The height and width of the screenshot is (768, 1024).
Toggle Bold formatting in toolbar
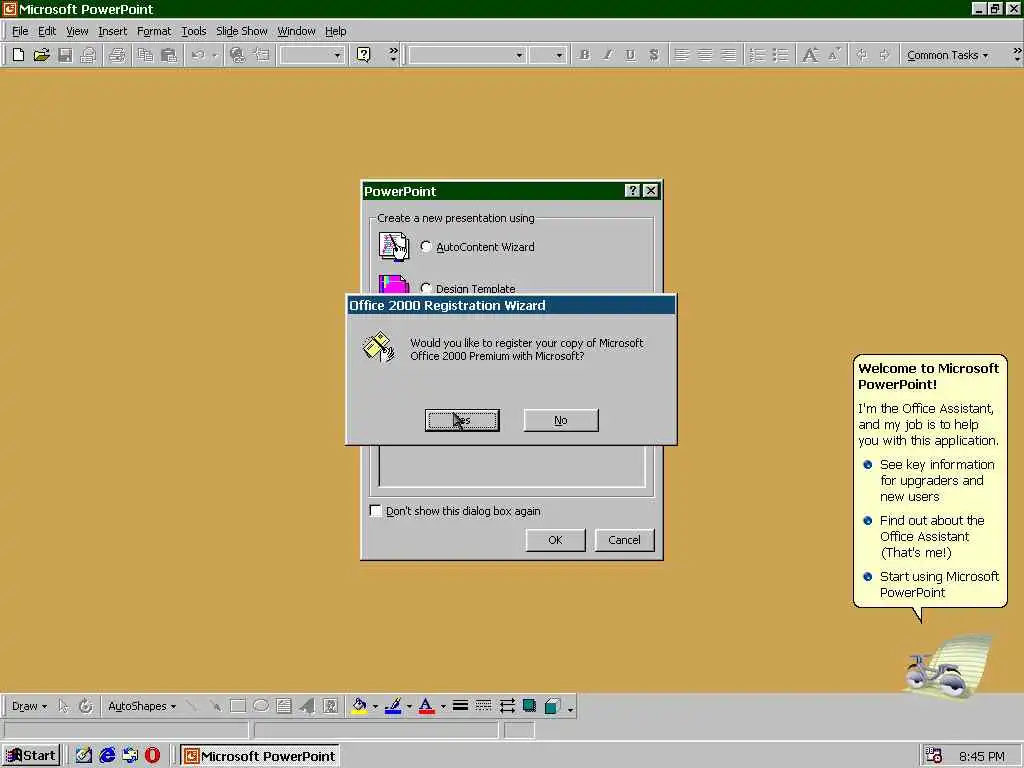click(584, 55)
